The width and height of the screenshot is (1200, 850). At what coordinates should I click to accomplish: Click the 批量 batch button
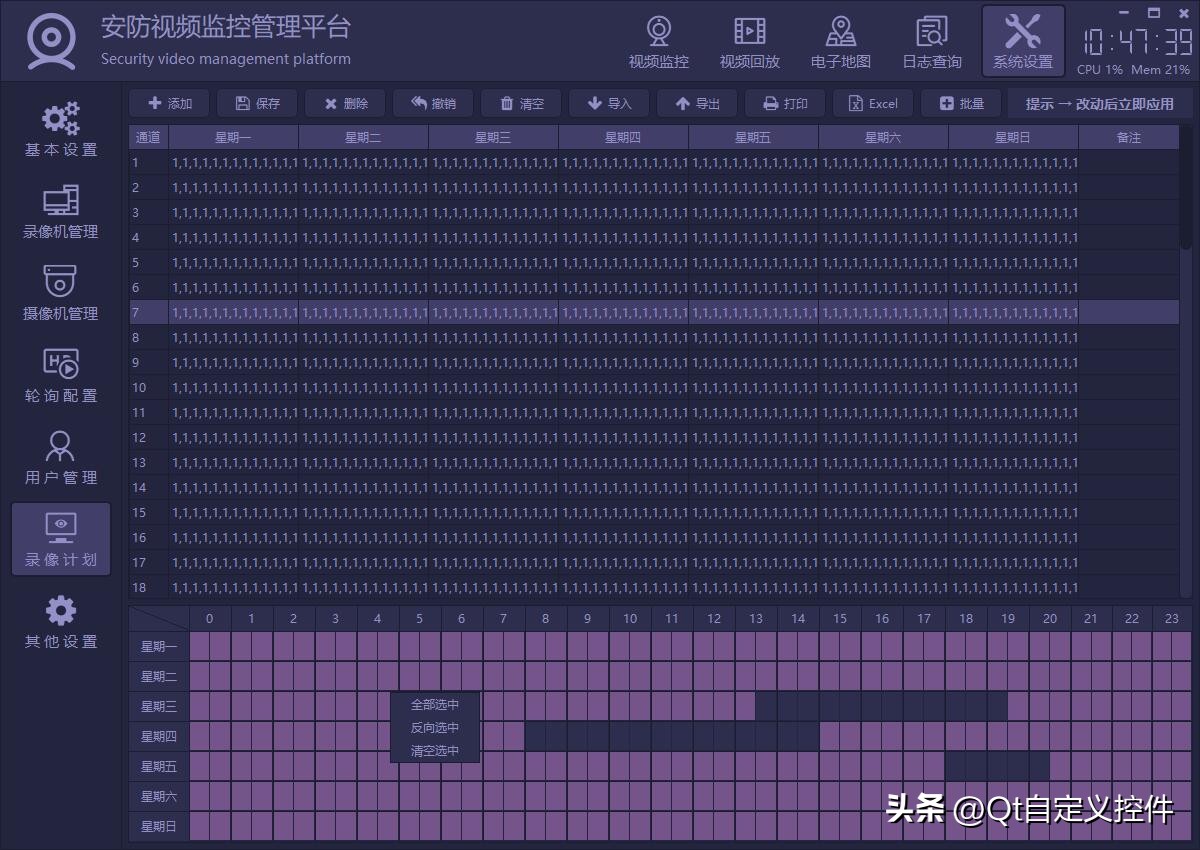(x=960, y=102)
